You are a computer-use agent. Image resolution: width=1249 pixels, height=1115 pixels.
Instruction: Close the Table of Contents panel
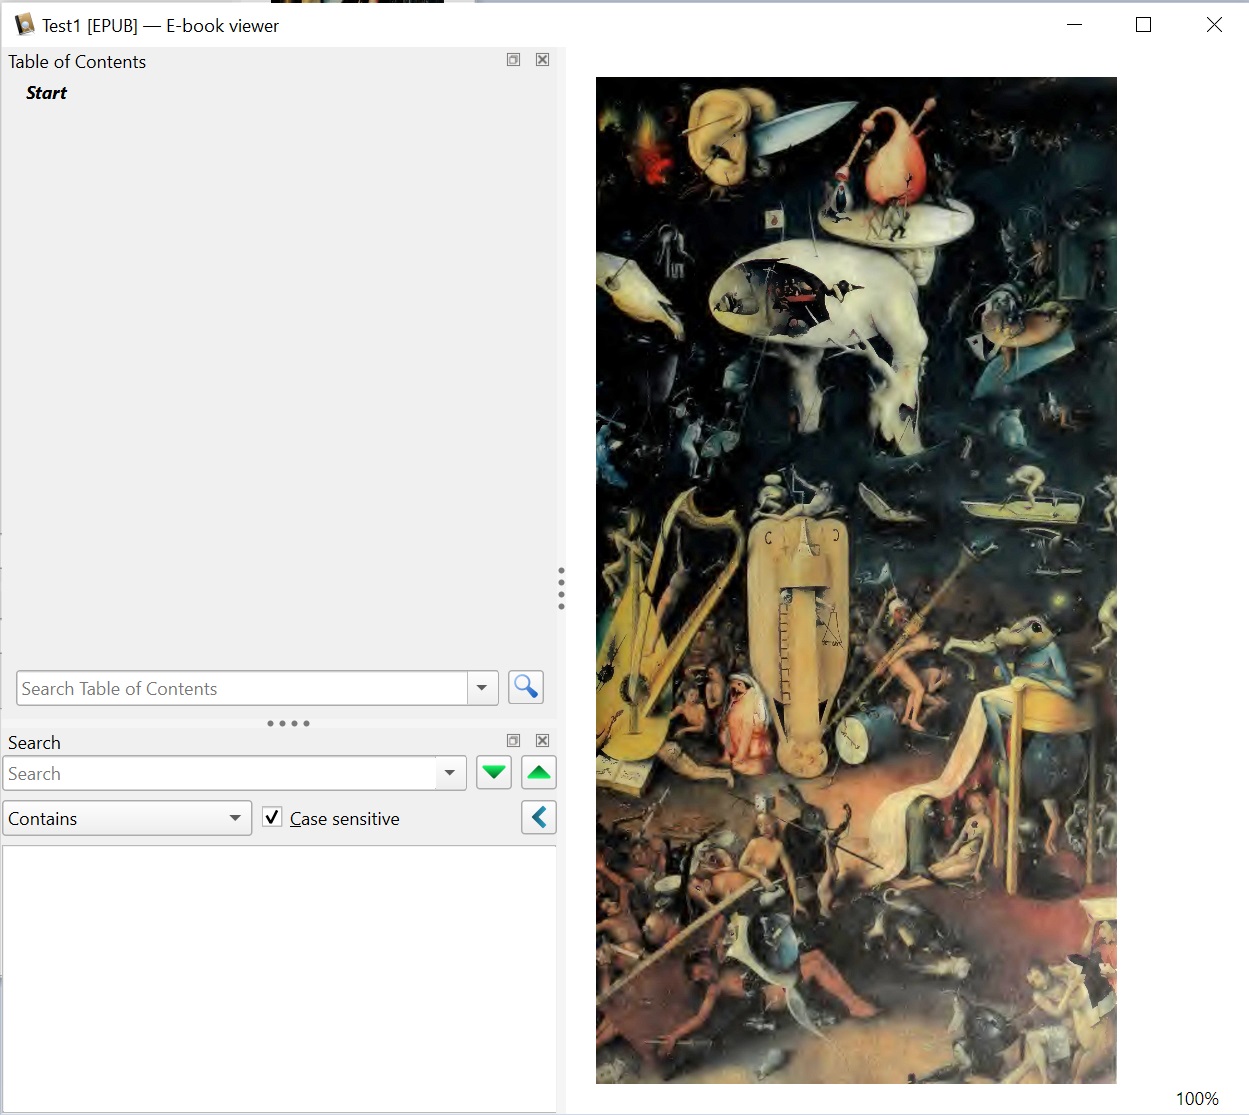tap(542, 60)
